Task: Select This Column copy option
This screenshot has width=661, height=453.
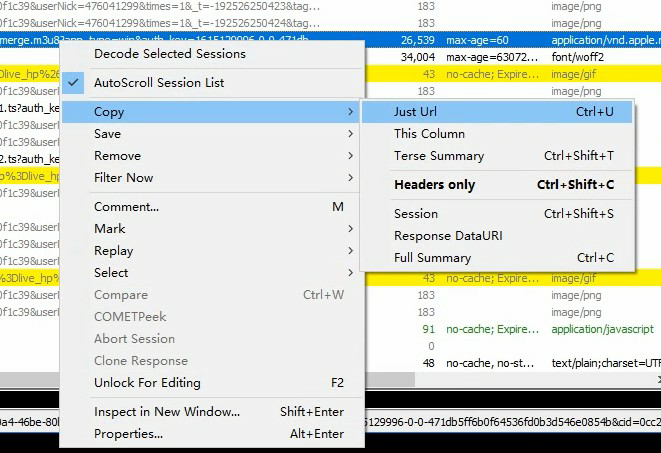Action: click(x=429, y=134)
